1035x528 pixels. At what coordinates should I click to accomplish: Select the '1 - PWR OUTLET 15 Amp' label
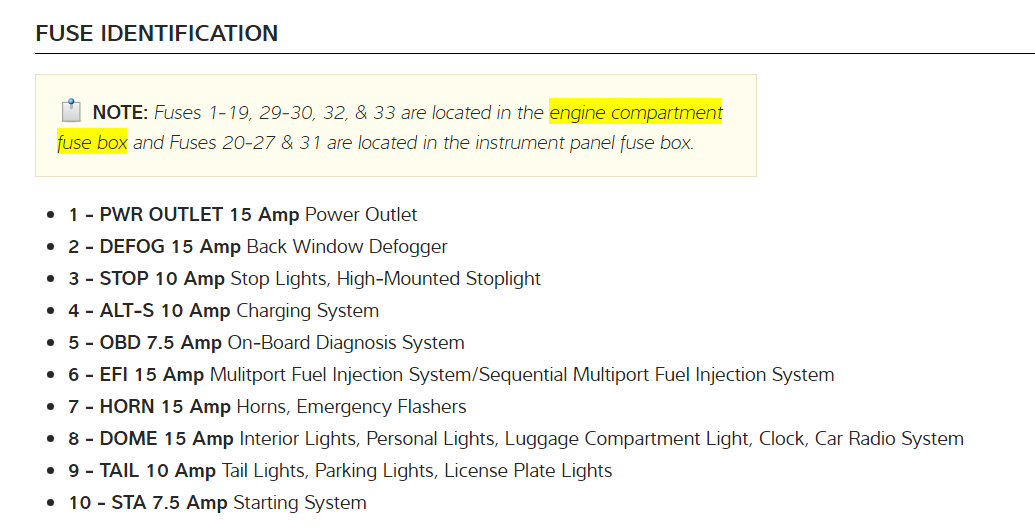[x=184, y=214]
